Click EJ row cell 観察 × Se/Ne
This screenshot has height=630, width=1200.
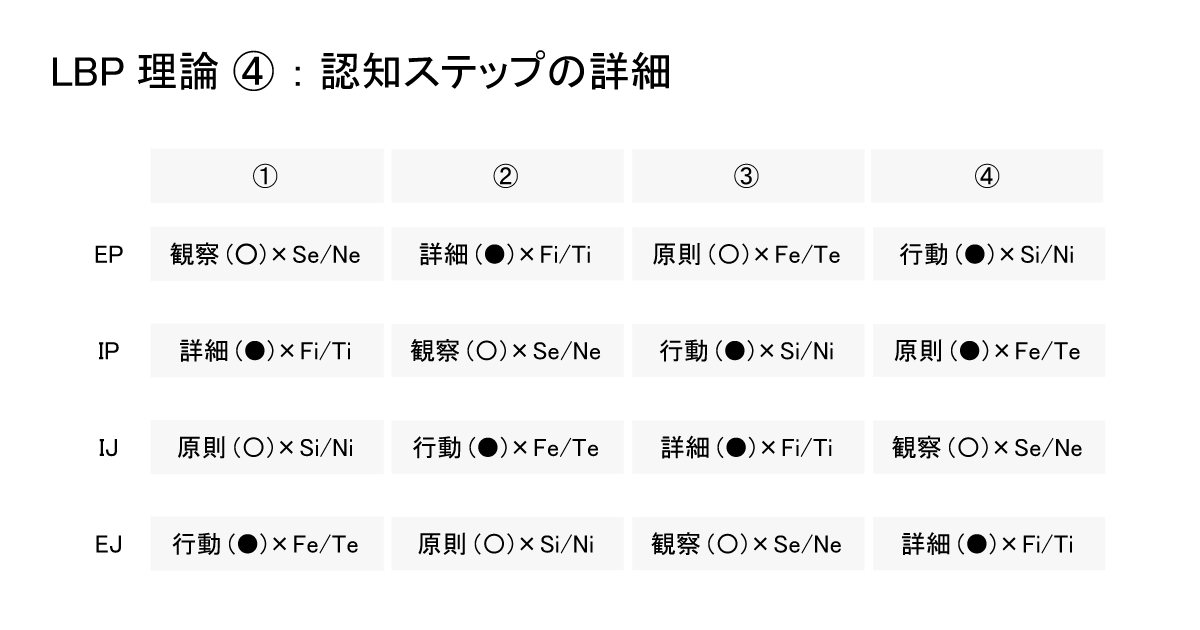(747, 544)
